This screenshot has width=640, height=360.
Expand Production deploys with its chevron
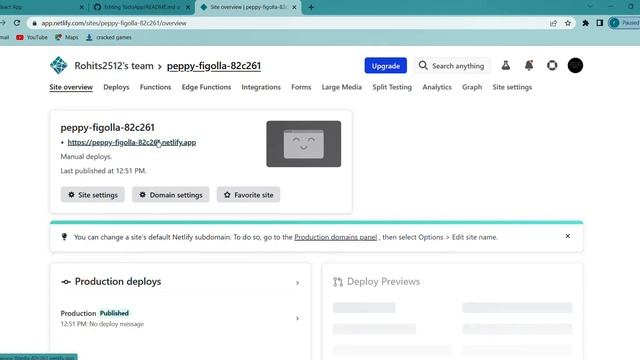click(297, 282)
